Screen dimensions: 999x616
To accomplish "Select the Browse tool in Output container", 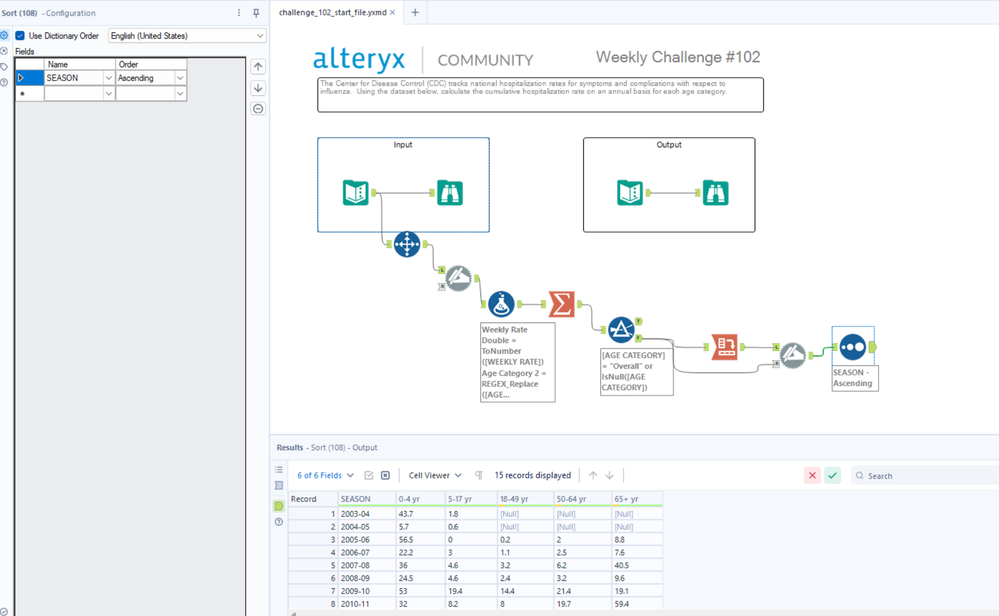I will [715, 192].
